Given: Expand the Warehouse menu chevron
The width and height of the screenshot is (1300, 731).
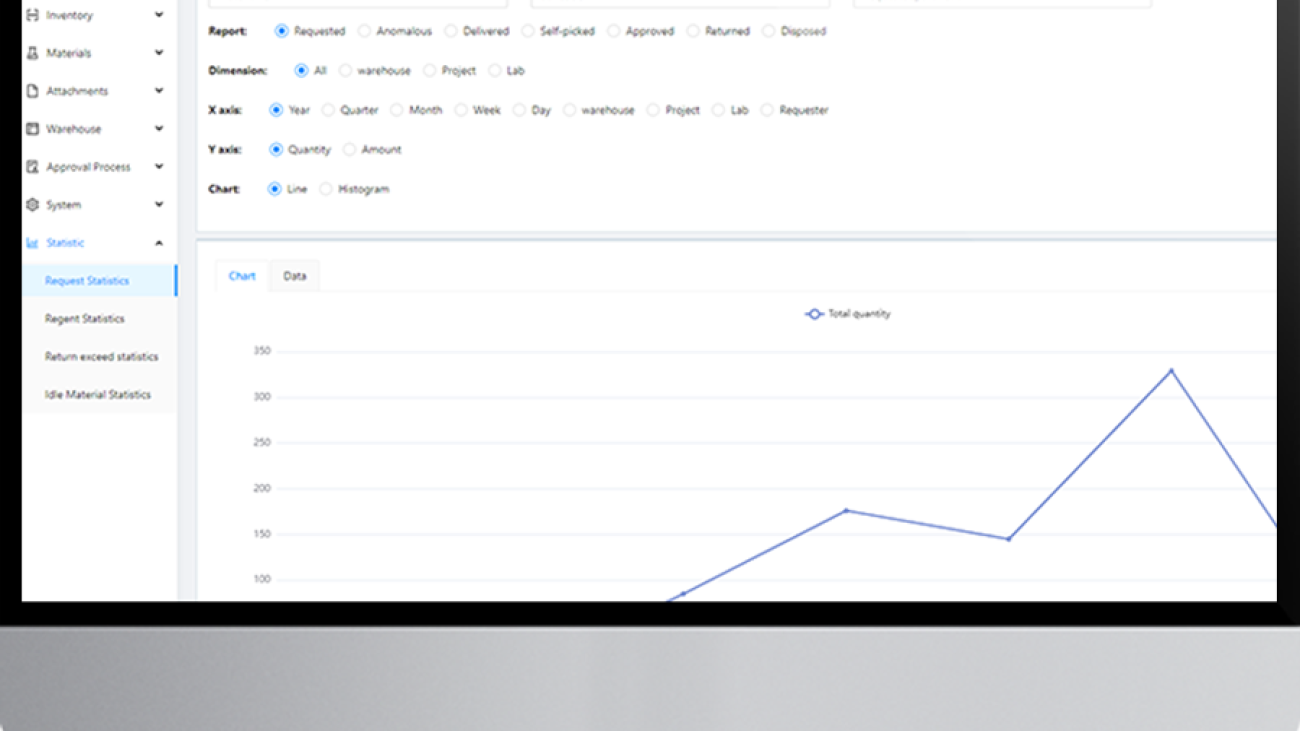Looking at the screenshot, I should [x=159, y=129].
